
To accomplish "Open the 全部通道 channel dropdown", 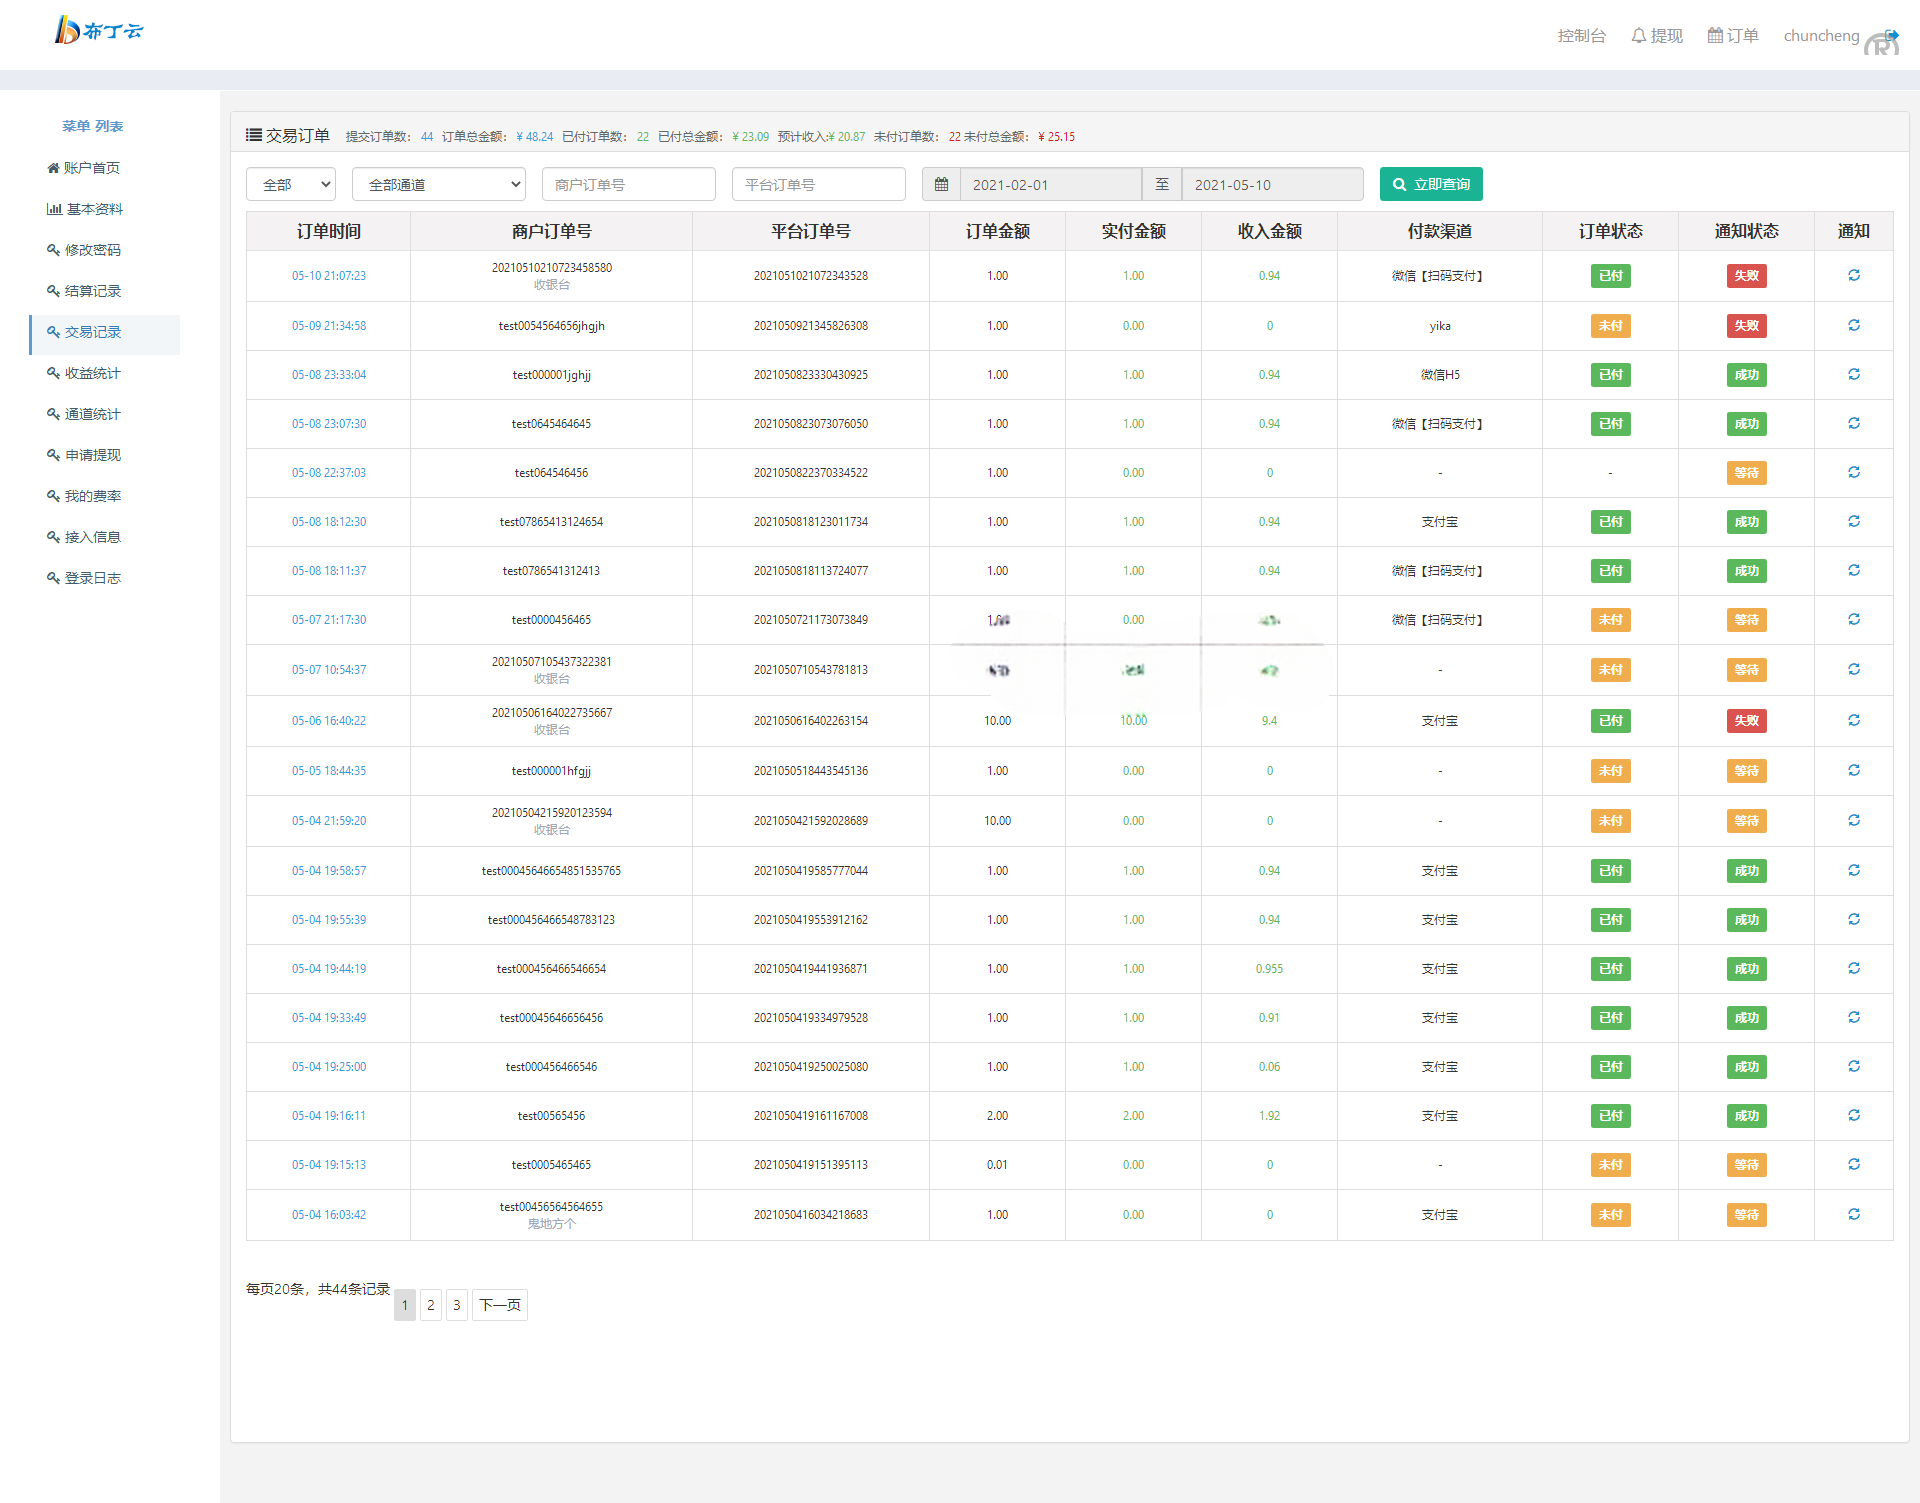I will point(438,184).
